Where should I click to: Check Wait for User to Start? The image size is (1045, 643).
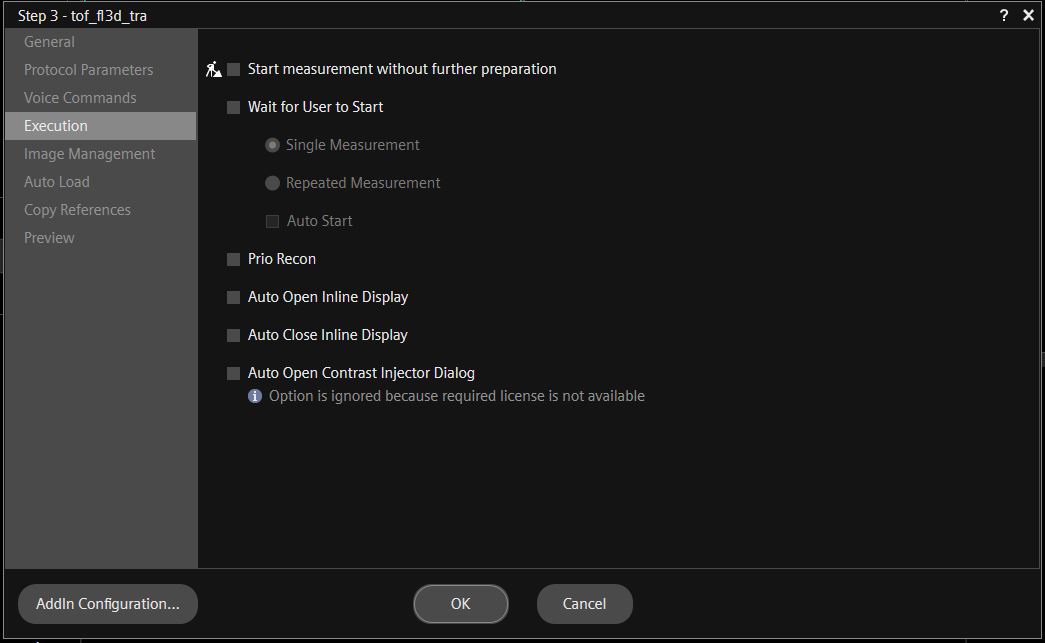pos(233,107)
